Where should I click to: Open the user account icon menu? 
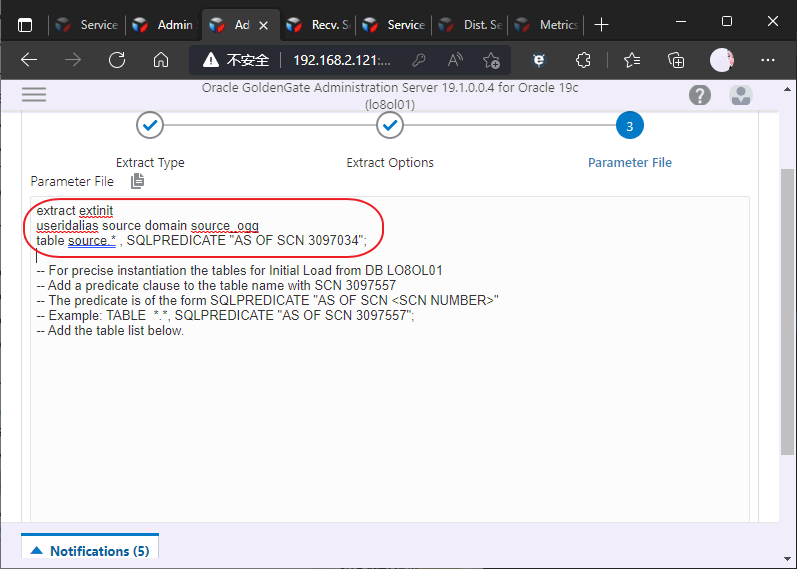point(741,95)
